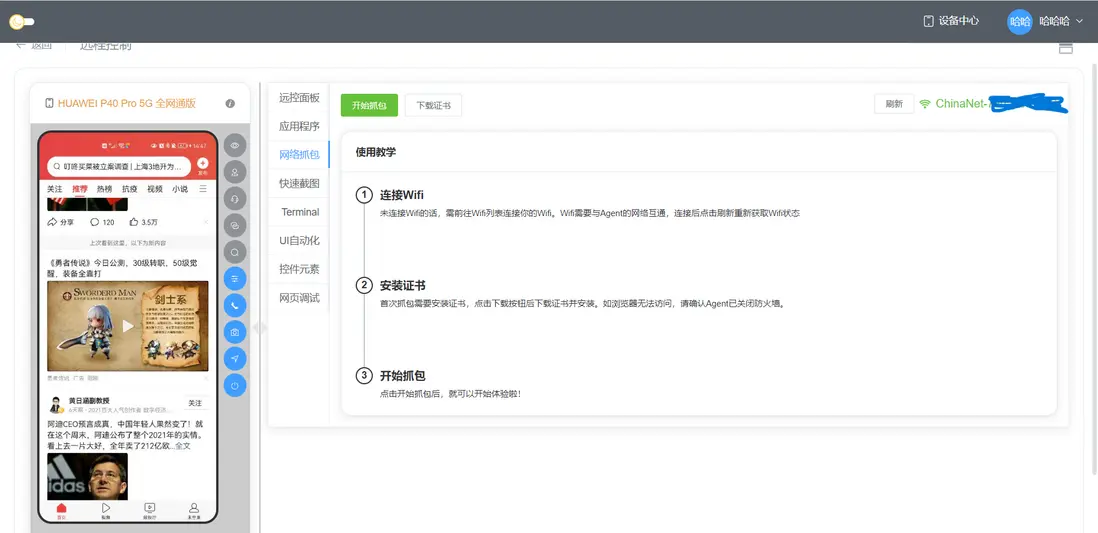Click the 下载证书 button
The height and width of the screenshot is (533, 1098).
[x=433, y=105]
